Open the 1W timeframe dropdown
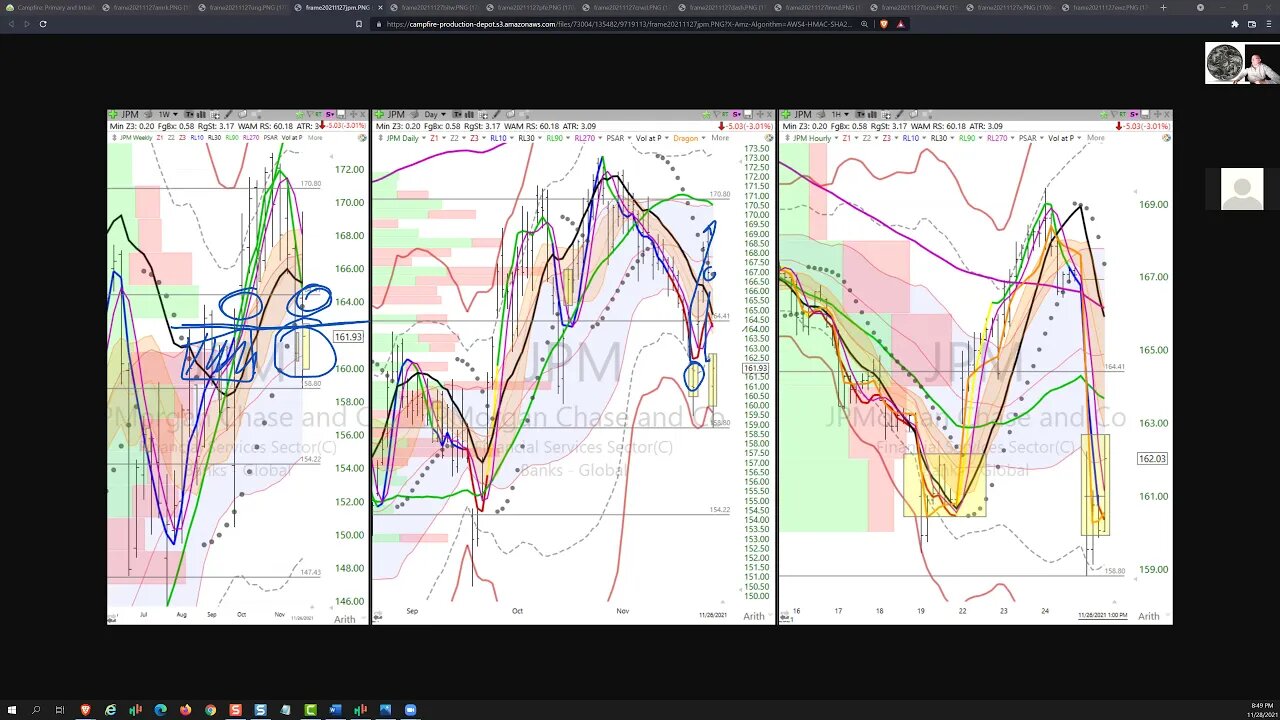Image resolution: width=1280 pixels, height=720 pixels. (x=168, y=115)
